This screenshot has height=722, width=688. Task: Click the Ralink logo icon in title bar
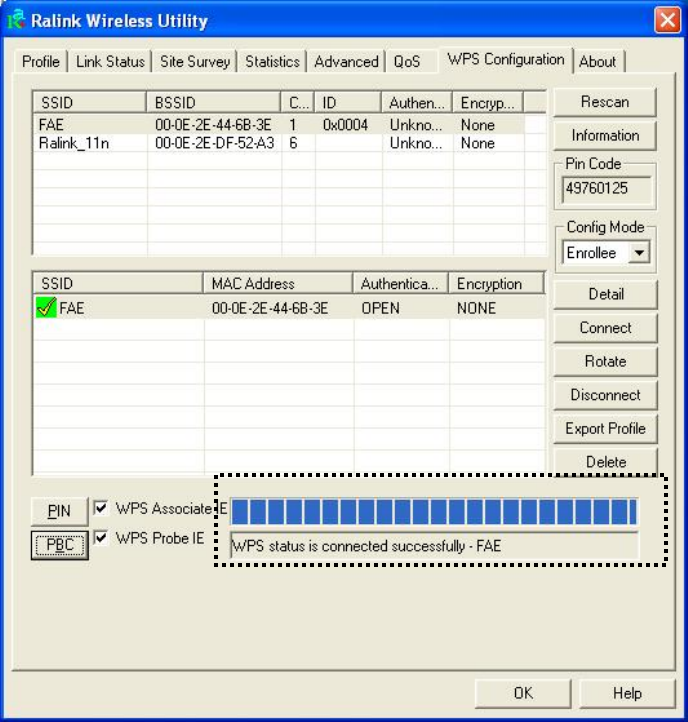click(17, 20)
